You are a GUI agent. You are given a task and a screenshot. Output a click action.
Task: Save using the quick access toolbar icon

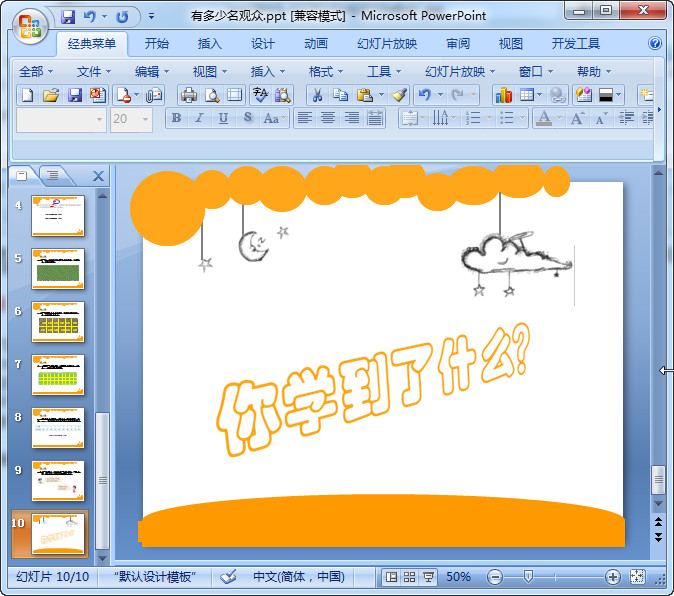pos(68,17)
